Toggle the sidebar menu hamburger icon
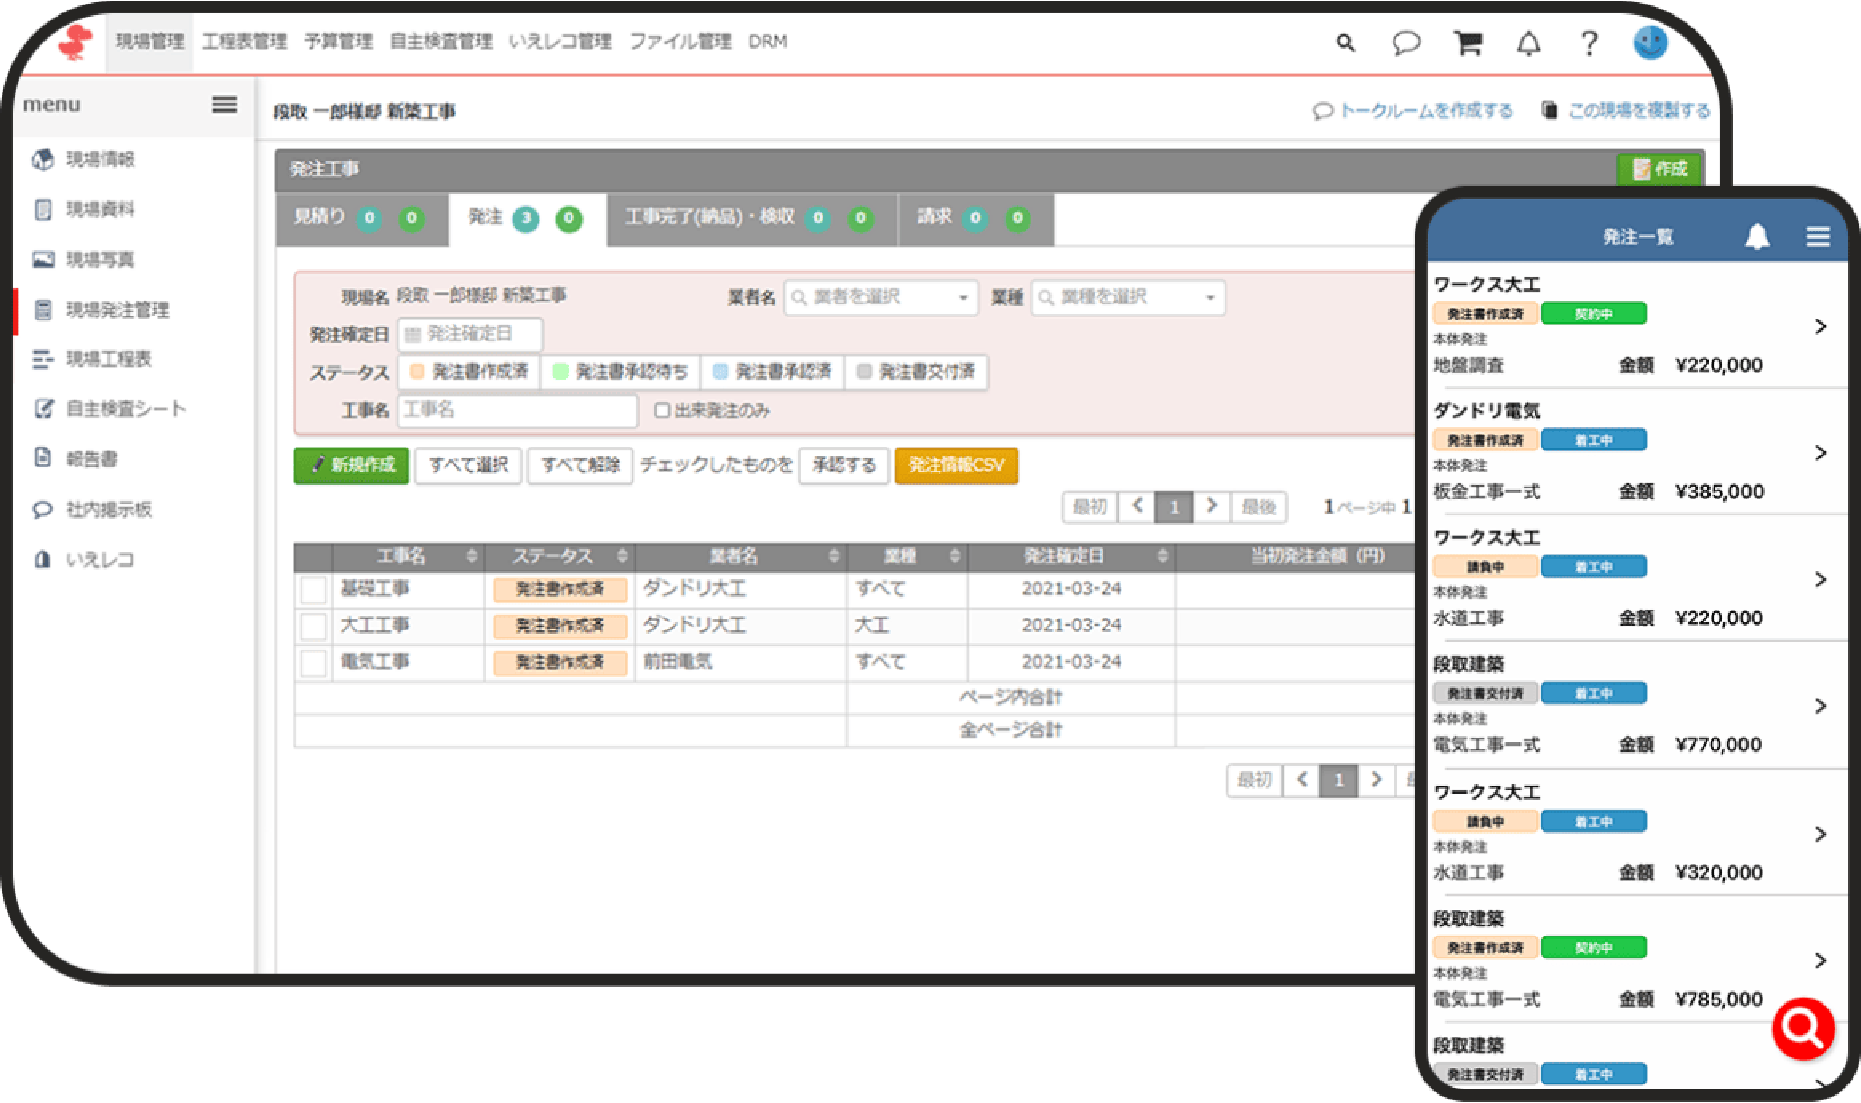Screen dimensions: 1861x1103 [225, 104]
